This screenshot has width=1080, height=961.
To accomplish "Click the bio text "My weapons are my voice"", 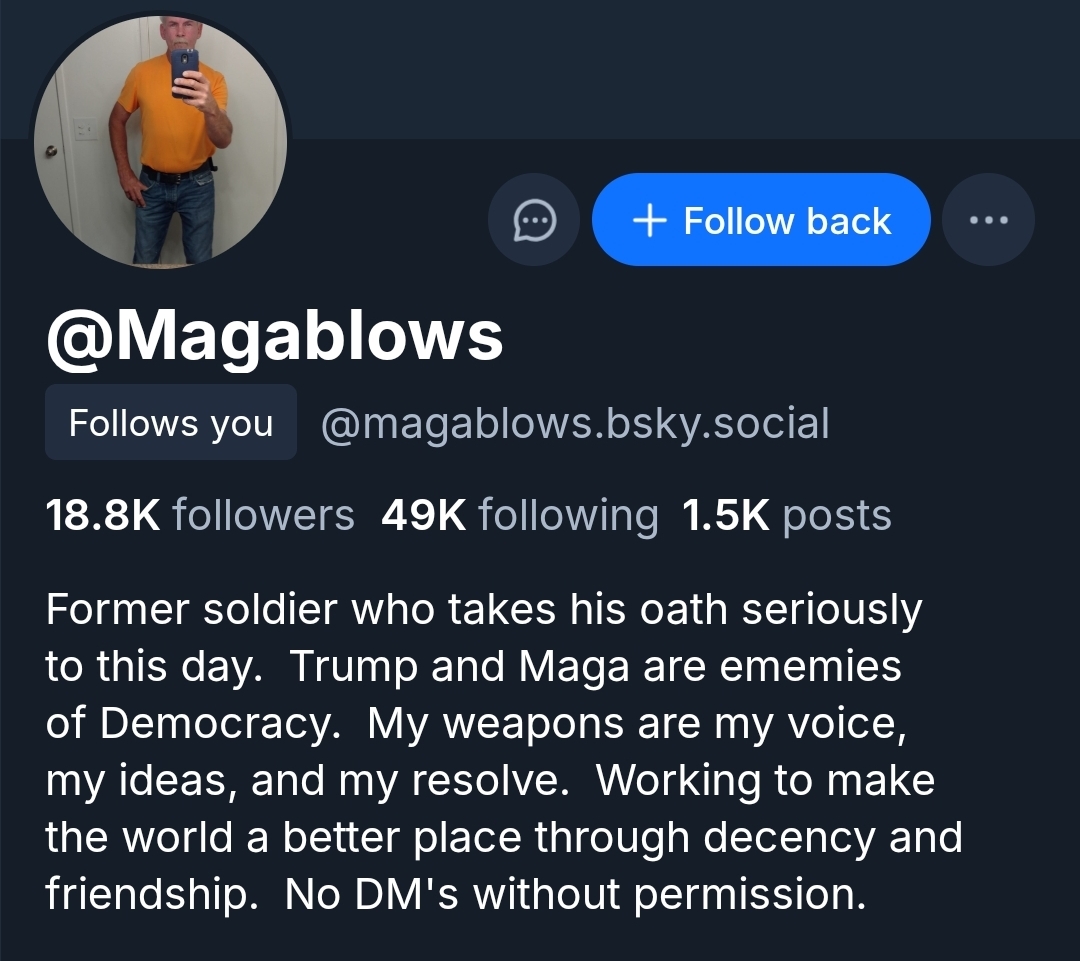I will pos(637,723).
